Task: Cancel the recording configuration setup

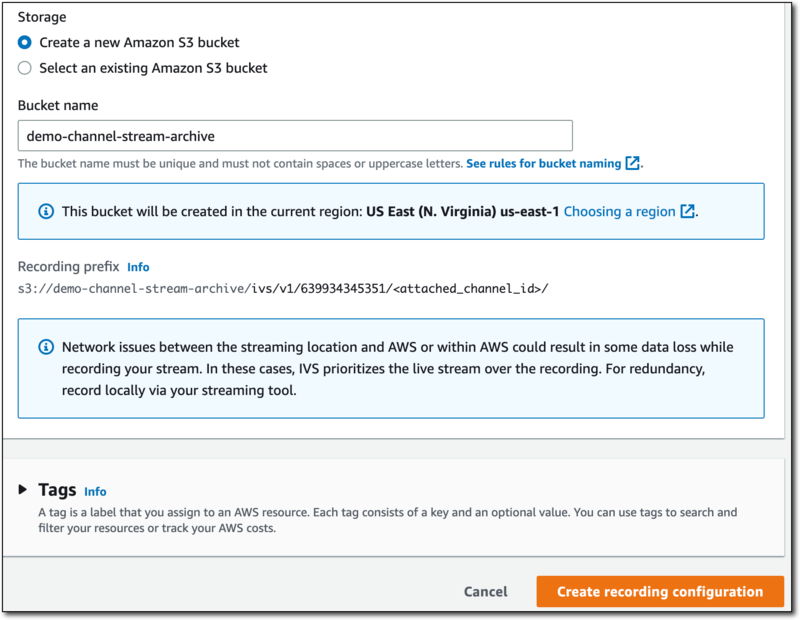Action: [x=486, y=591]
